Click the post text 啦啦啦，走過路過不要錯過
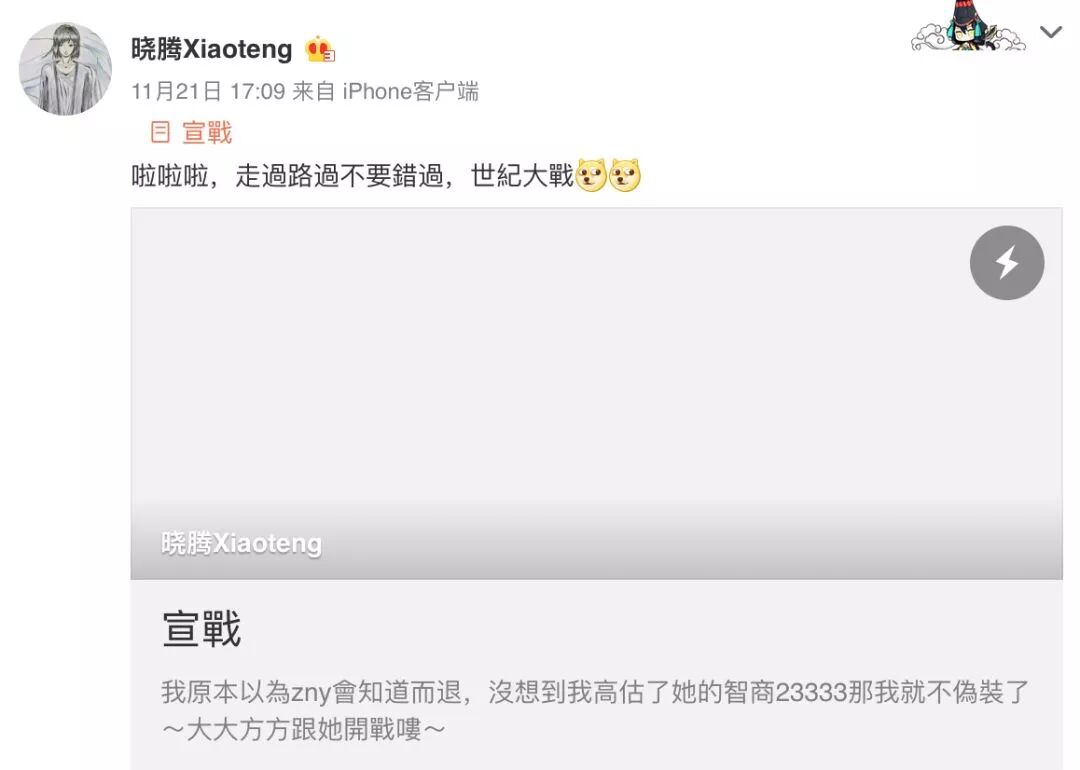1080x770 pixels. (287, 176)
